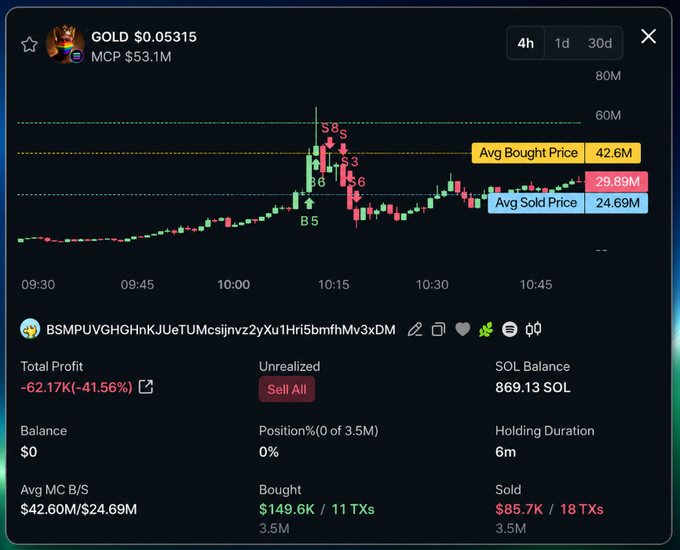
Task: Click the 11 TXs bought count
Action: (353, 509)
